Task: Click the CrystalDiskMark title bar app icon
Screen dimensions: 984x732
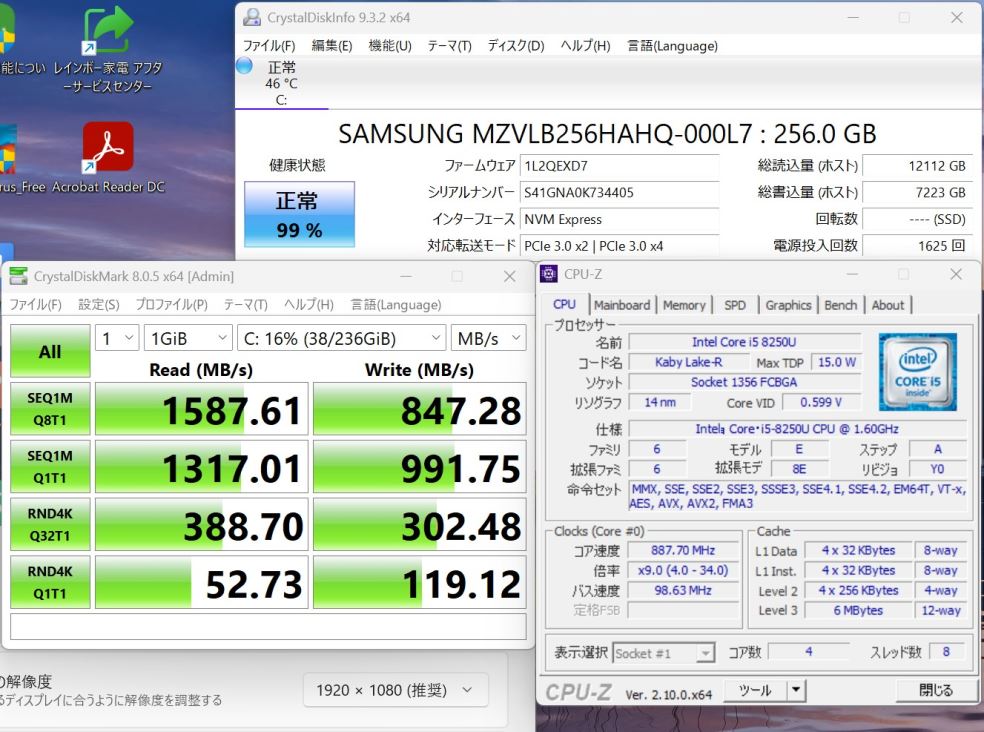Action: (x=19, y=276)
